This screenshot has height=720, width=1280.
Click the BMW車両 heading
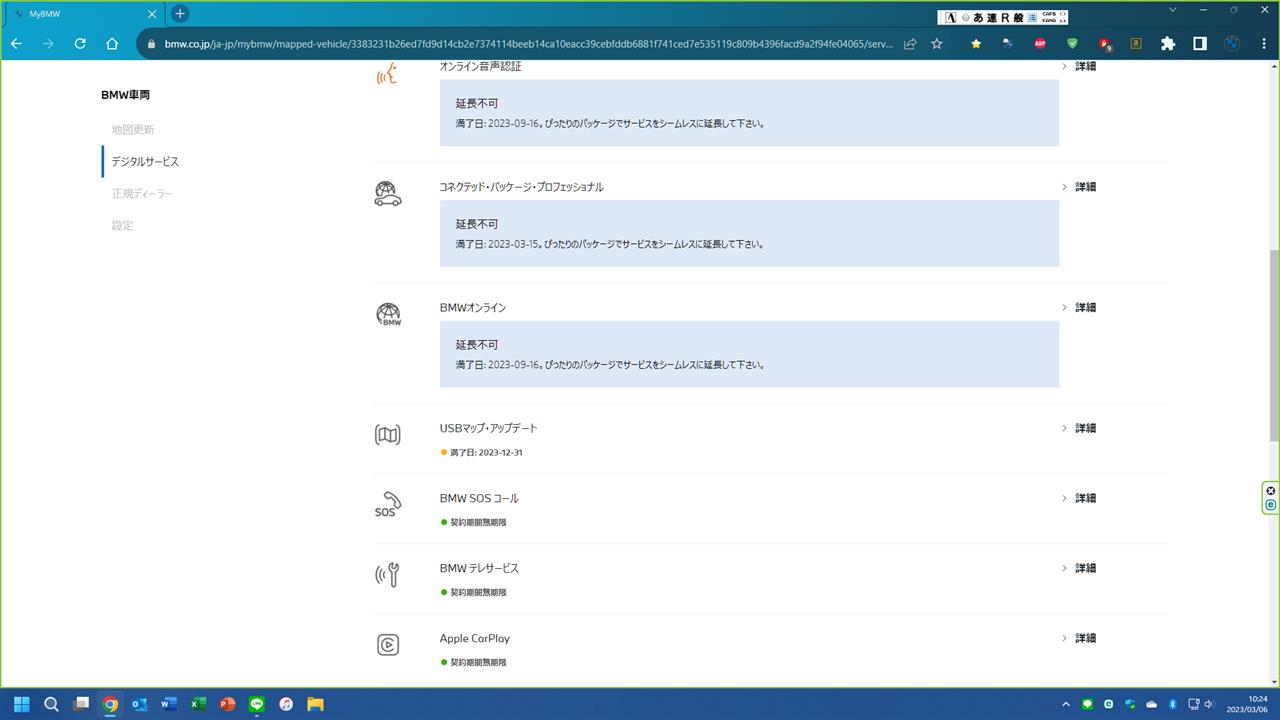tap(125, 95)
